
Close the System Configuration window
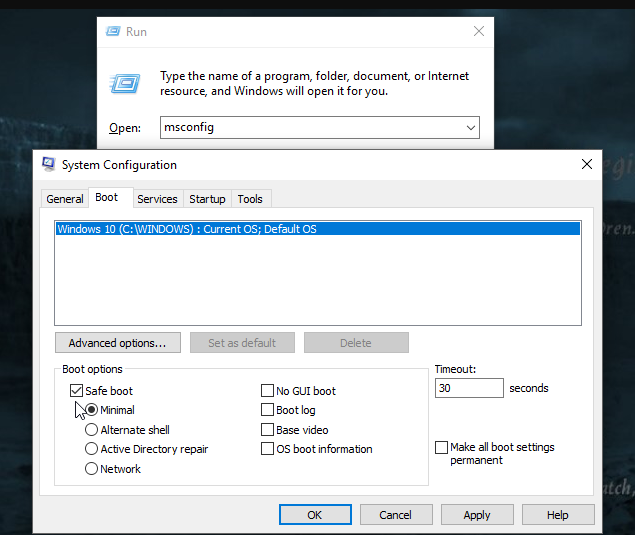pos(587,164)
